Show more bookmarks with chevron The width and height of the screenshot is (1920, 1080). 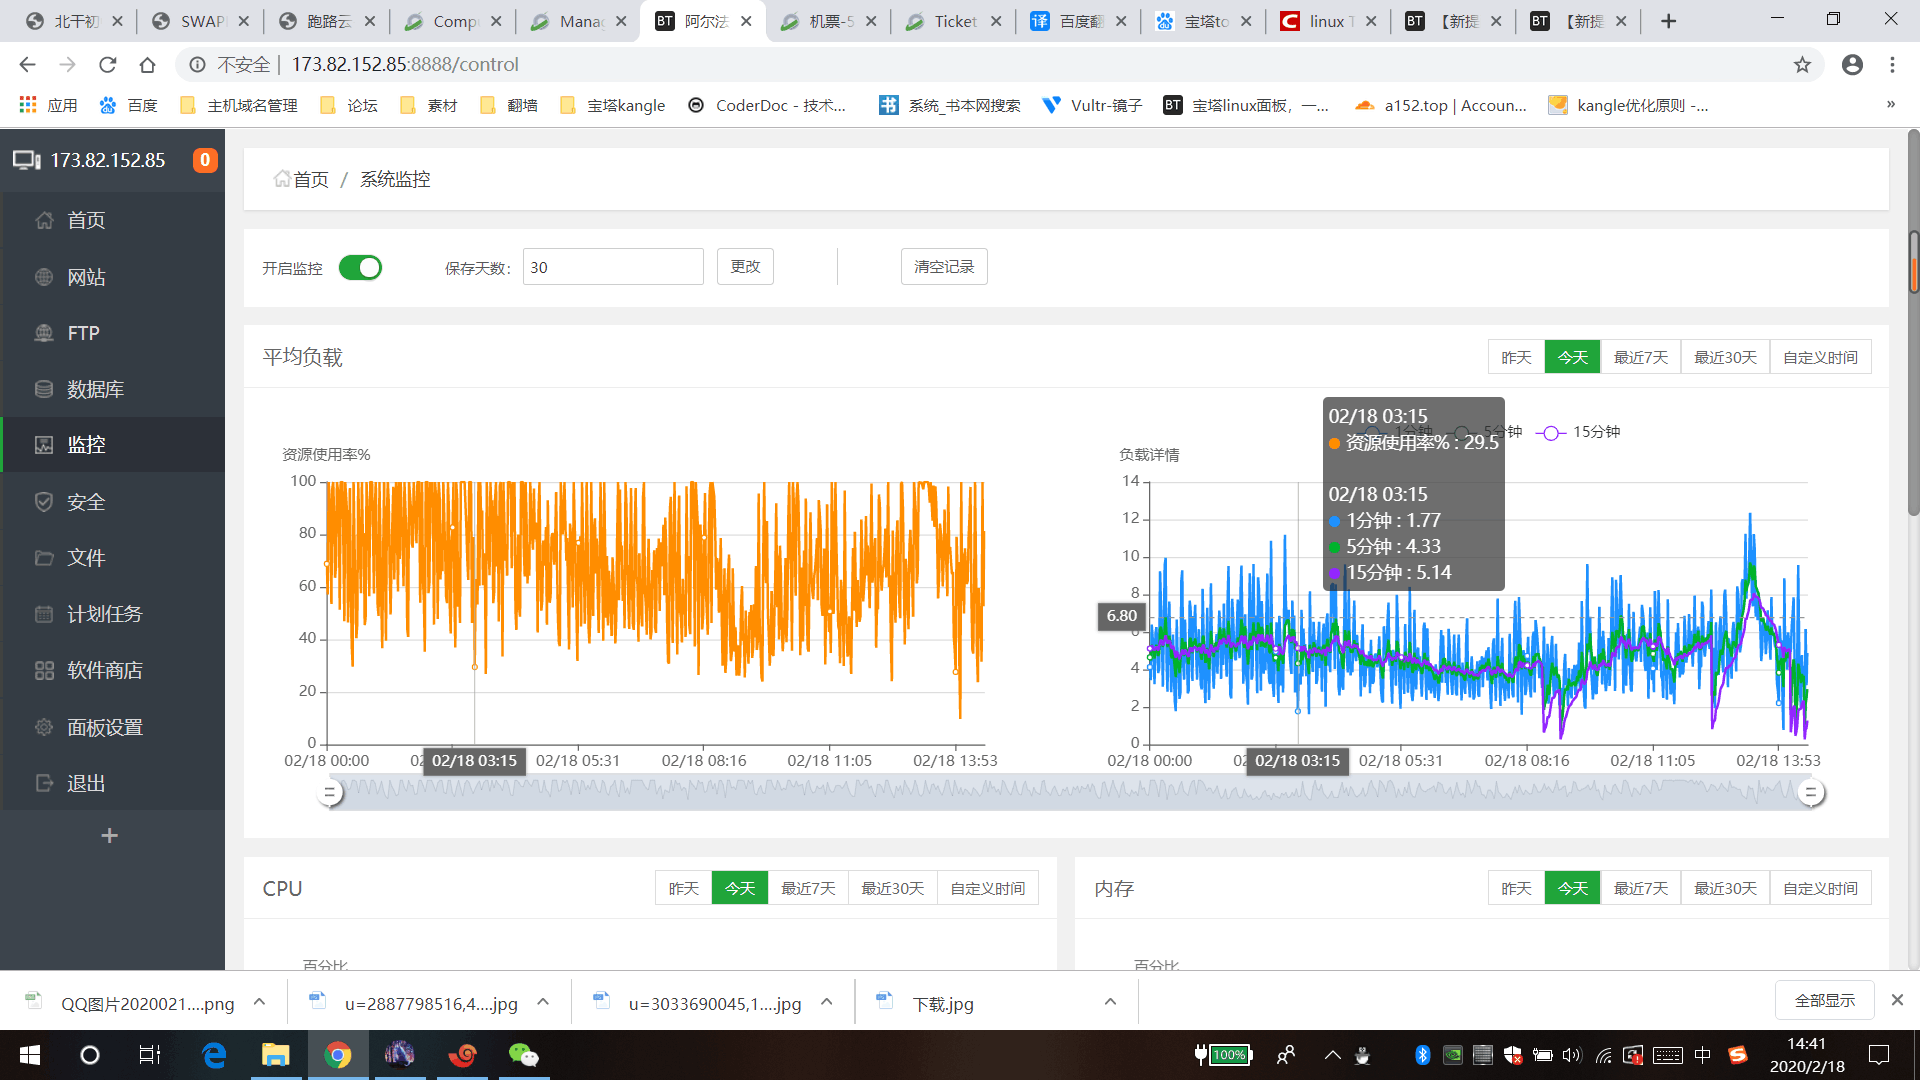pos(1890,105)
